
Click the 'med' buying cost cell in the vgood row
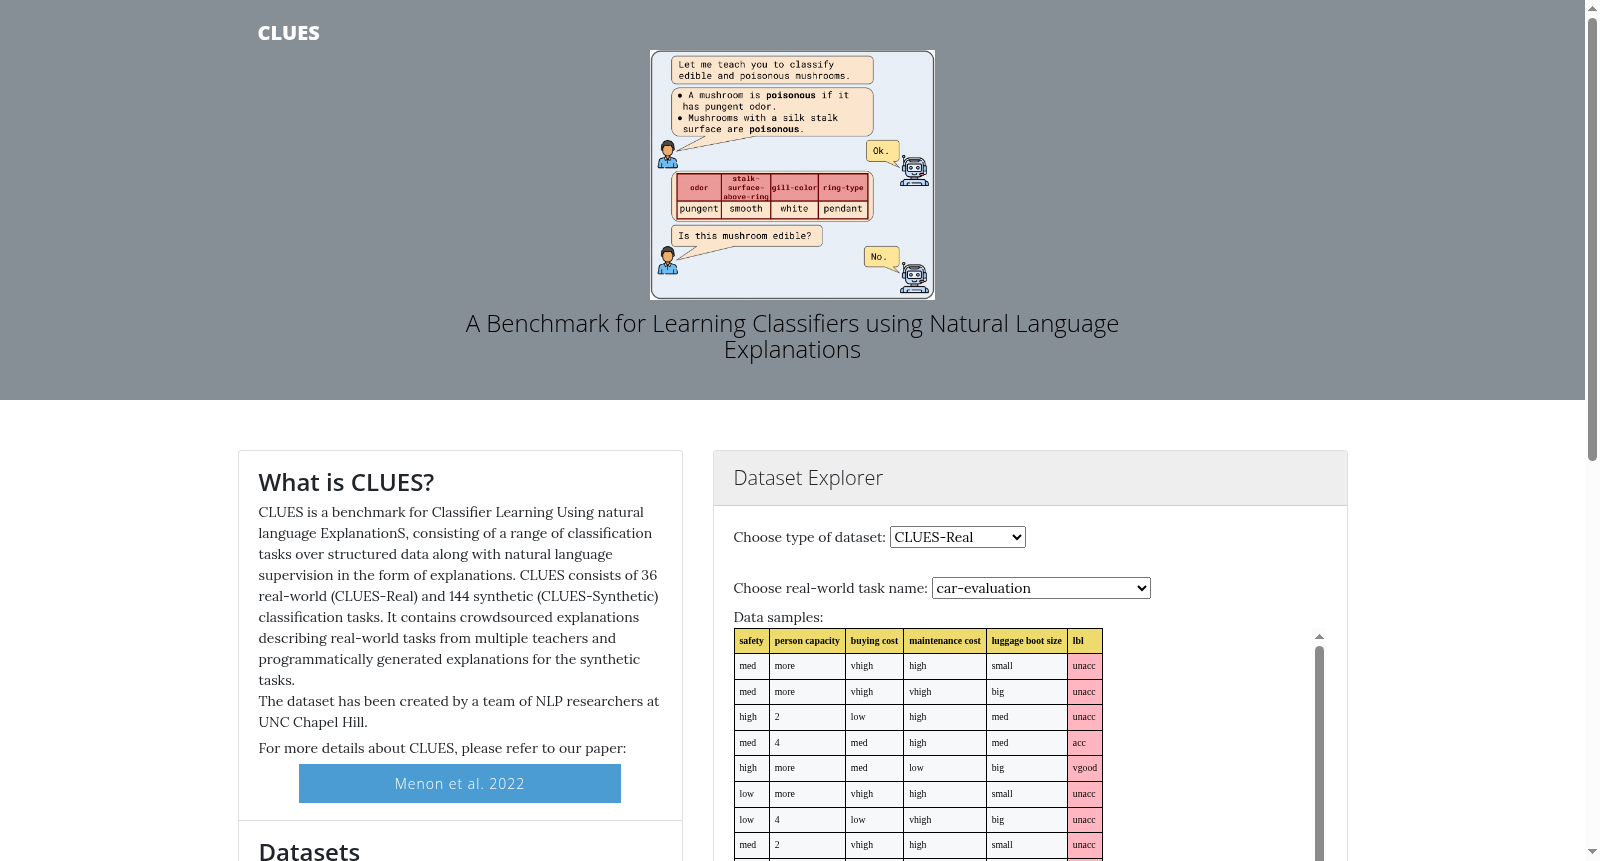[x=874, y=768]
